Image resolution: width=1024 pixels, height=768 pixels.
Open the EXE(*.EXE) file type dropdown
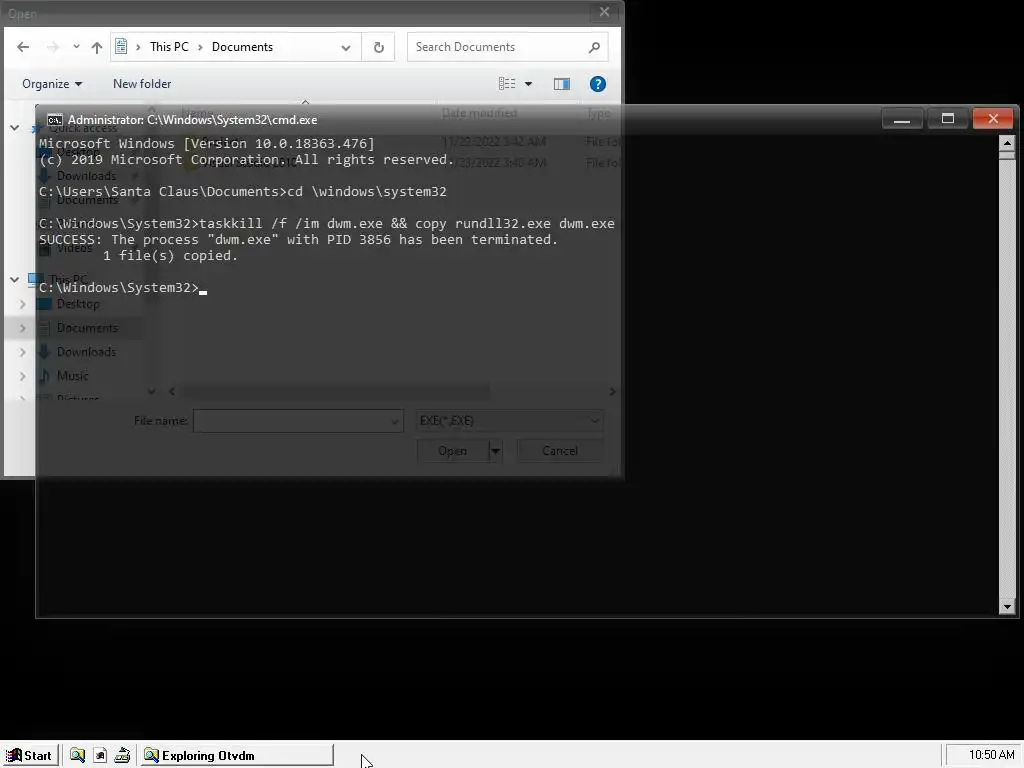click(x=509, y=421)
